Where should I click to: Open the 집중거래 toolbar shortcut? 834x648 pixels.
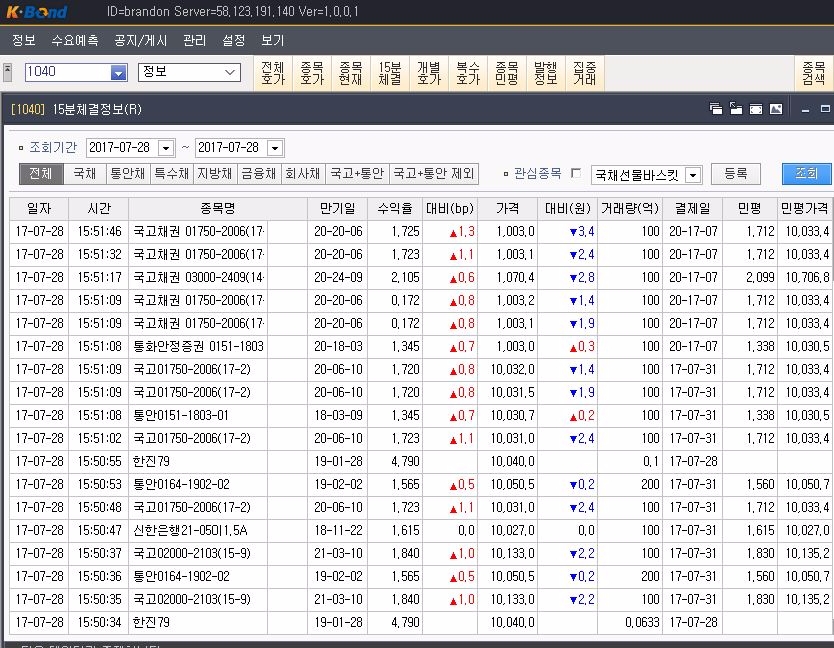(x=585, y=73)
